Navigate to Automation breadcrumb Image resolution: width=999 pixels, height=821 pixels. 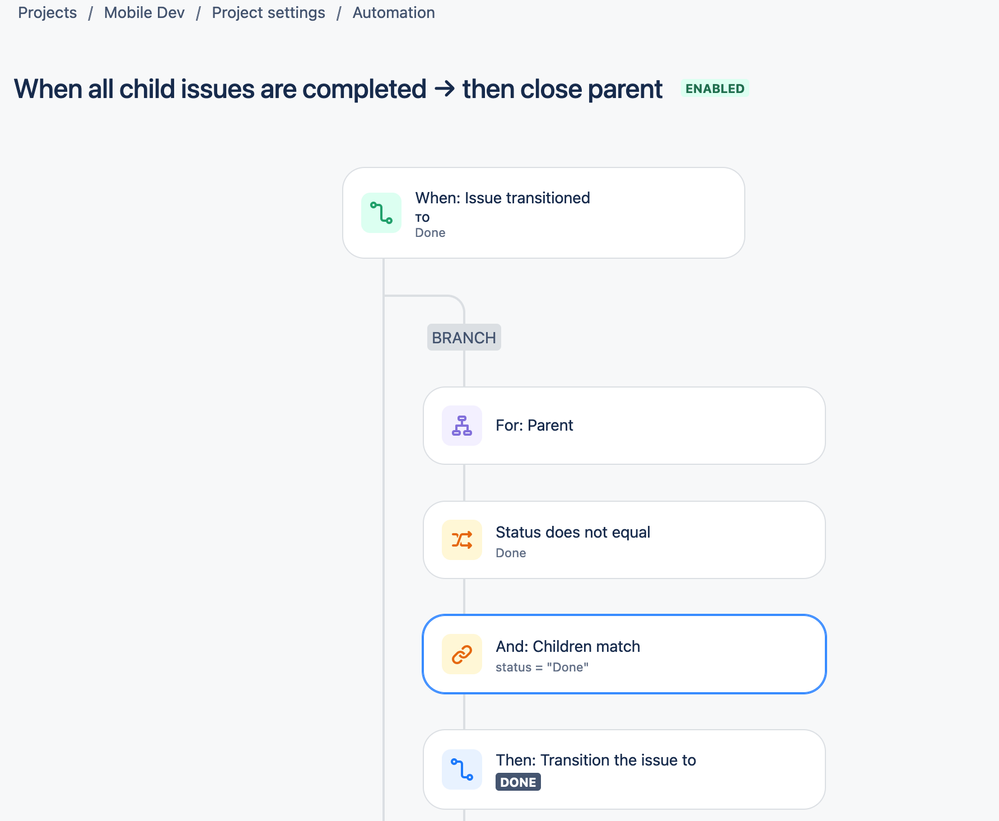[393, 13]
